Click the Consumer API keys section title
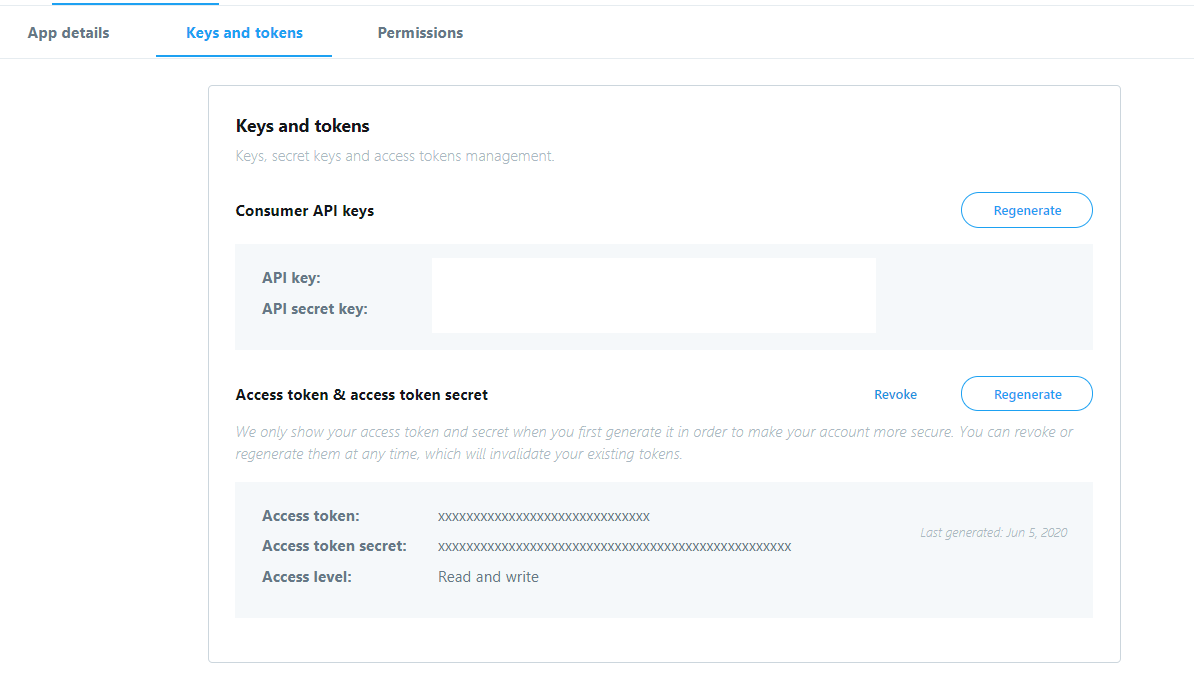The image size is (1194, 683). pyautogui.click(x=305, y=210)
